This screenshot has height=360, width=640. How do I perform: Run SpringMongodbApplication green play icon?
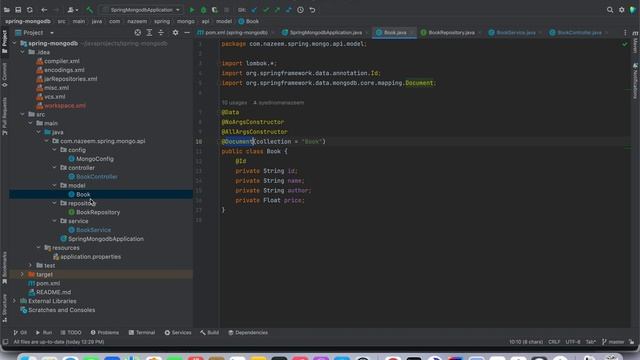(192, 10)
